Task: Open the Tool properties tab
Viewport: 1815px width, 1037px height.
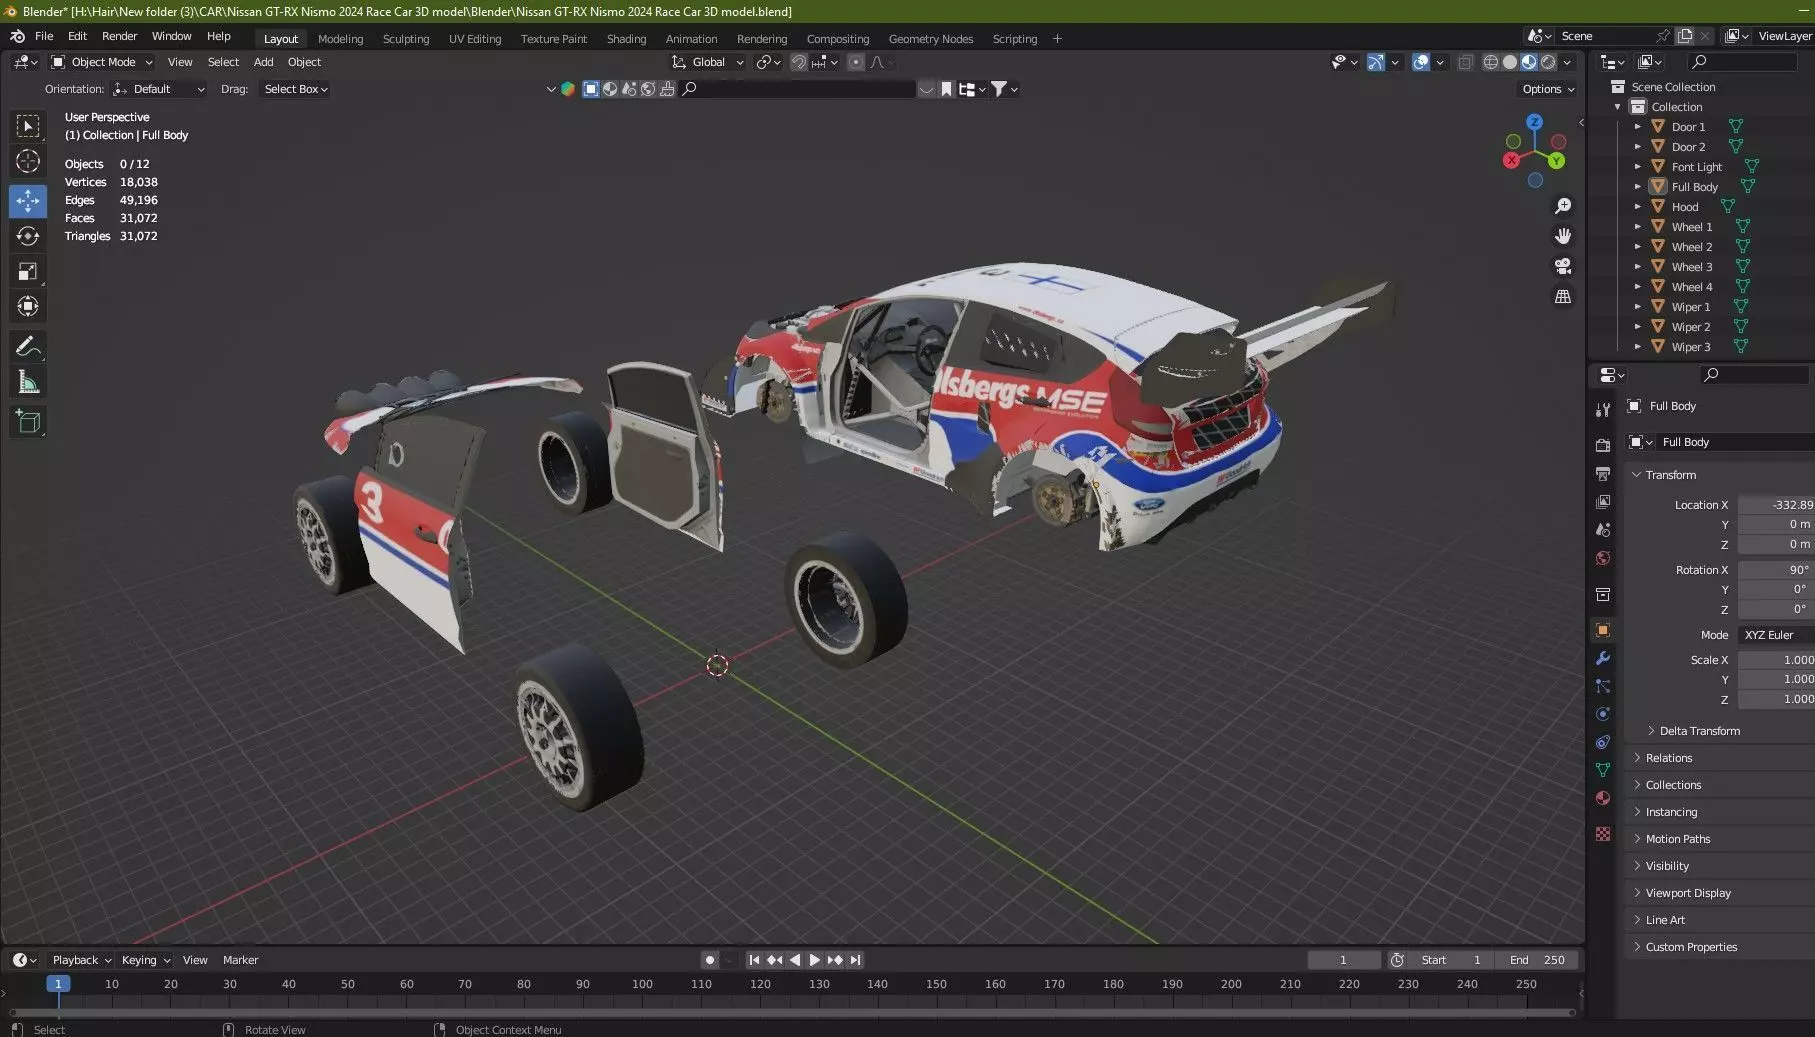Action: point(1603,409)
